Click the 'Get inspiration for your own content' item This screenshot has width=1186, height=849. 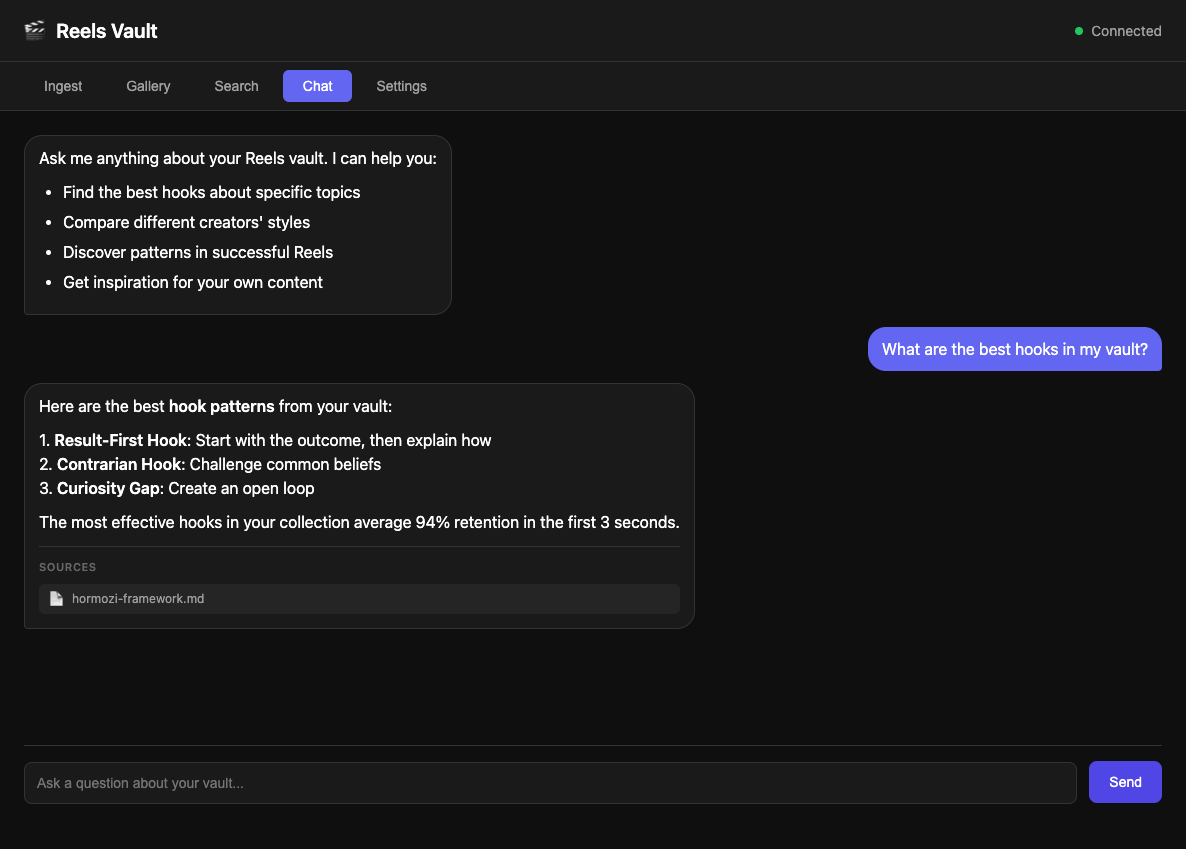pyautogui.click(x=193, y=282)
